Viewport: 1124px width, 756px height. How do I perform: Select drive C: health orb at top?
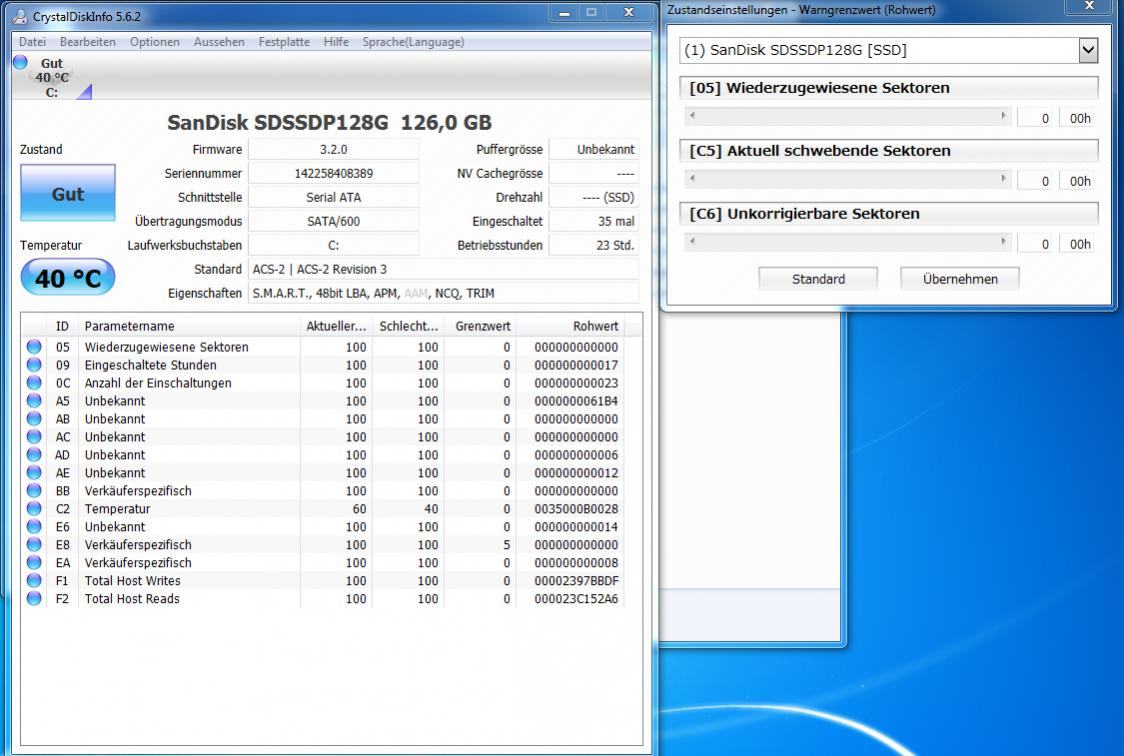(x=20, y=62)
